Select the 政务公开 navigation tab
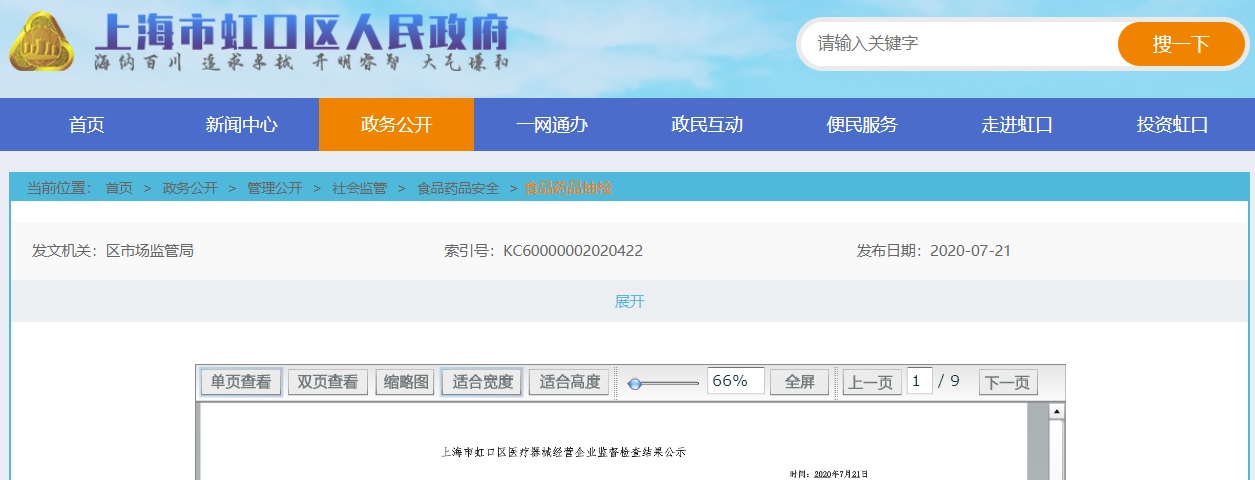Screen dimensions: 1255x480 pyautogui.click(x=396, y=125)
